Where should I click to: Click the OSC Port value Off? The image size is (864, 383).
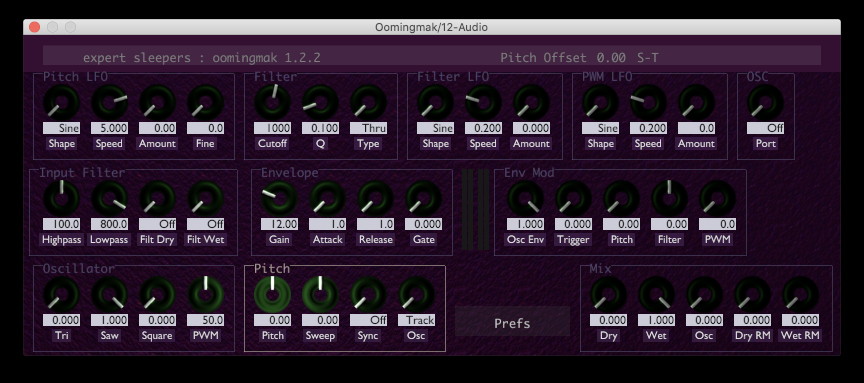click(x=765, y=128)
